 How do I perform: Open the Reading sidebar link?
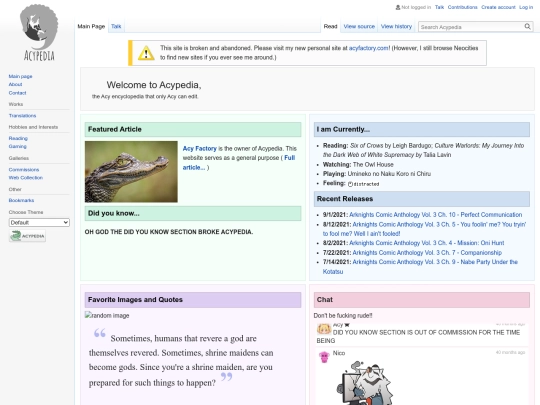(18, 138)
